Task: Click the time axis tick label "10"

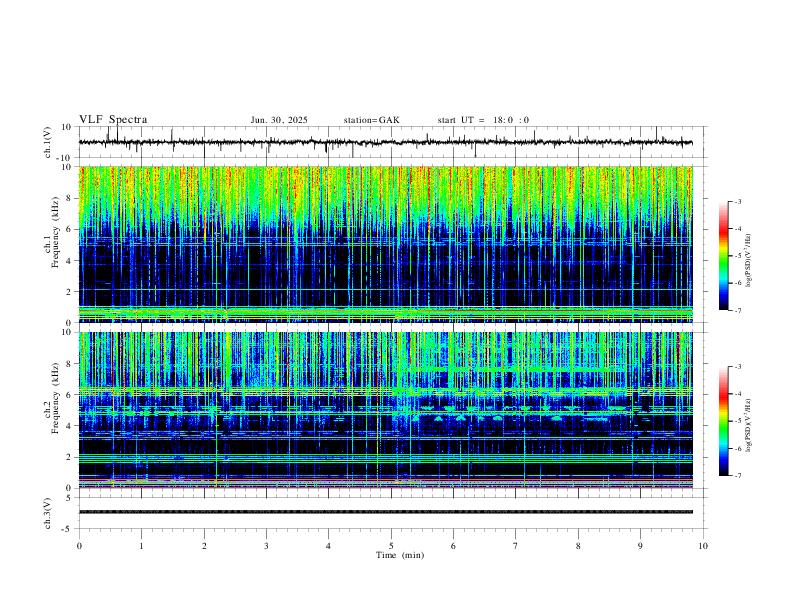Action: point(703,546)
